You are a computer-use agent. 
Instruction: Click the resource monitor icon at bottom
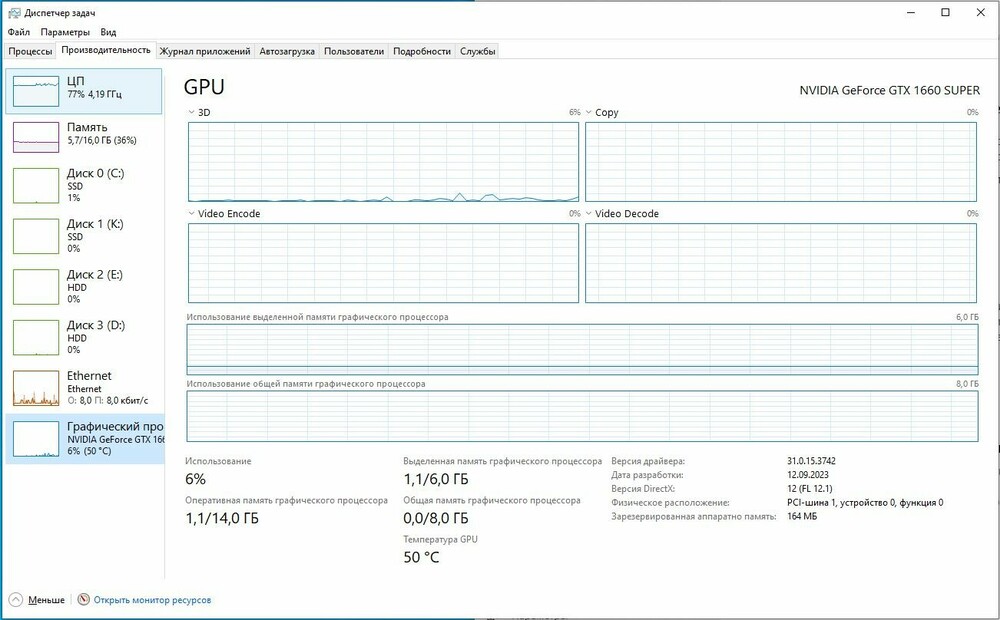tap(83, 600)
